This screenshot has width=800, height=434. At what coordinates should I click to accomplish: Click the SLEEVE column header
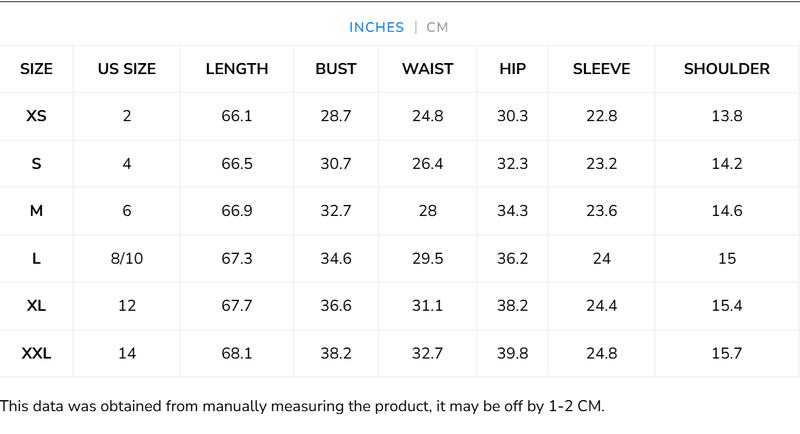point(601,69)
